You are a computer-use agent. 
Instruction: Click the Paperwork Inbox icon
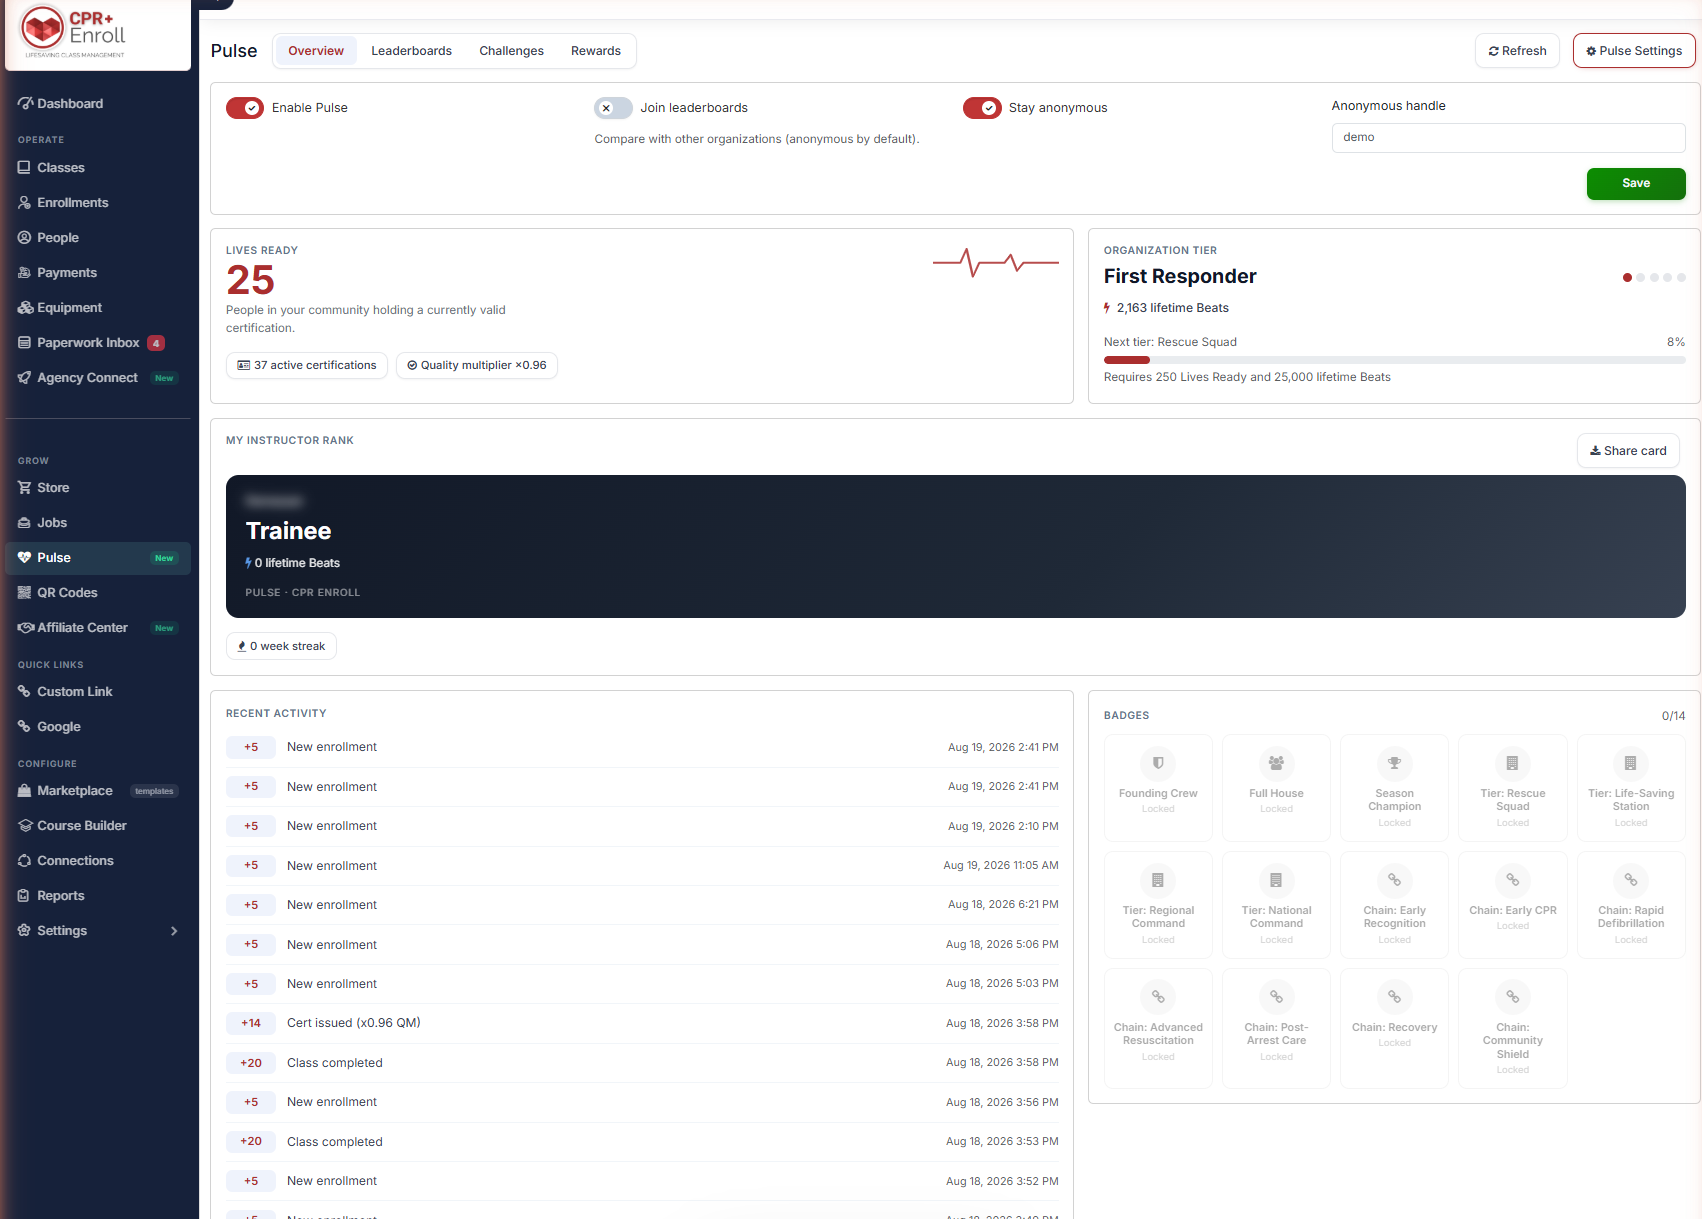(25, 342)
